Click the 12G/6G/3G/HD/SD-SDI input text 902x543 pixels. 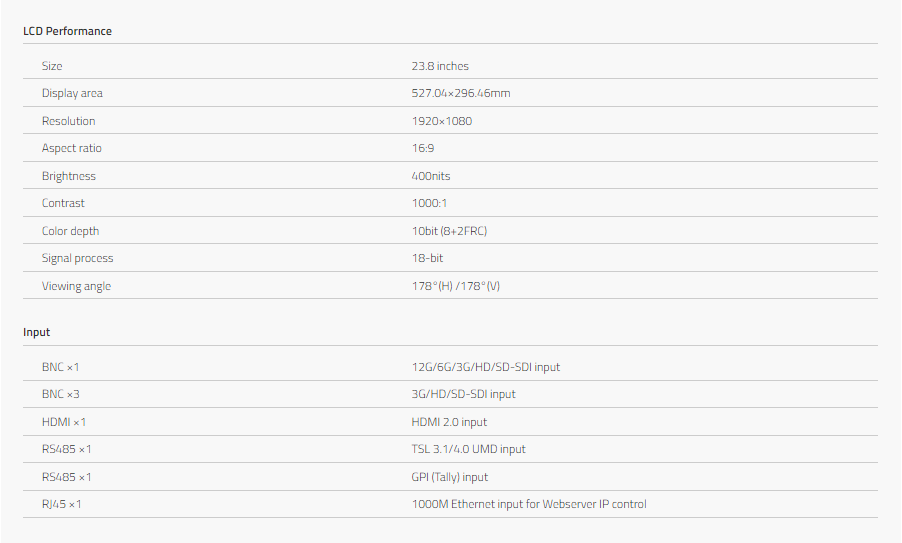tap(486, 367)
